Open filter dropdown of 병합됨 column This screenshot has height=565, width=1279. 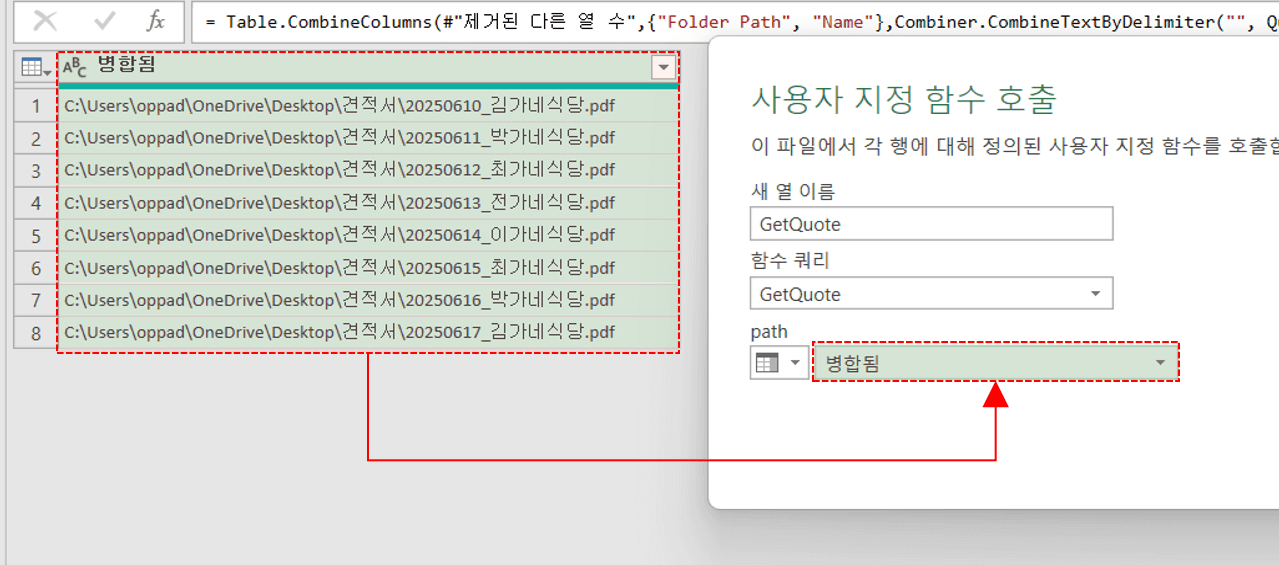(663, 68)
